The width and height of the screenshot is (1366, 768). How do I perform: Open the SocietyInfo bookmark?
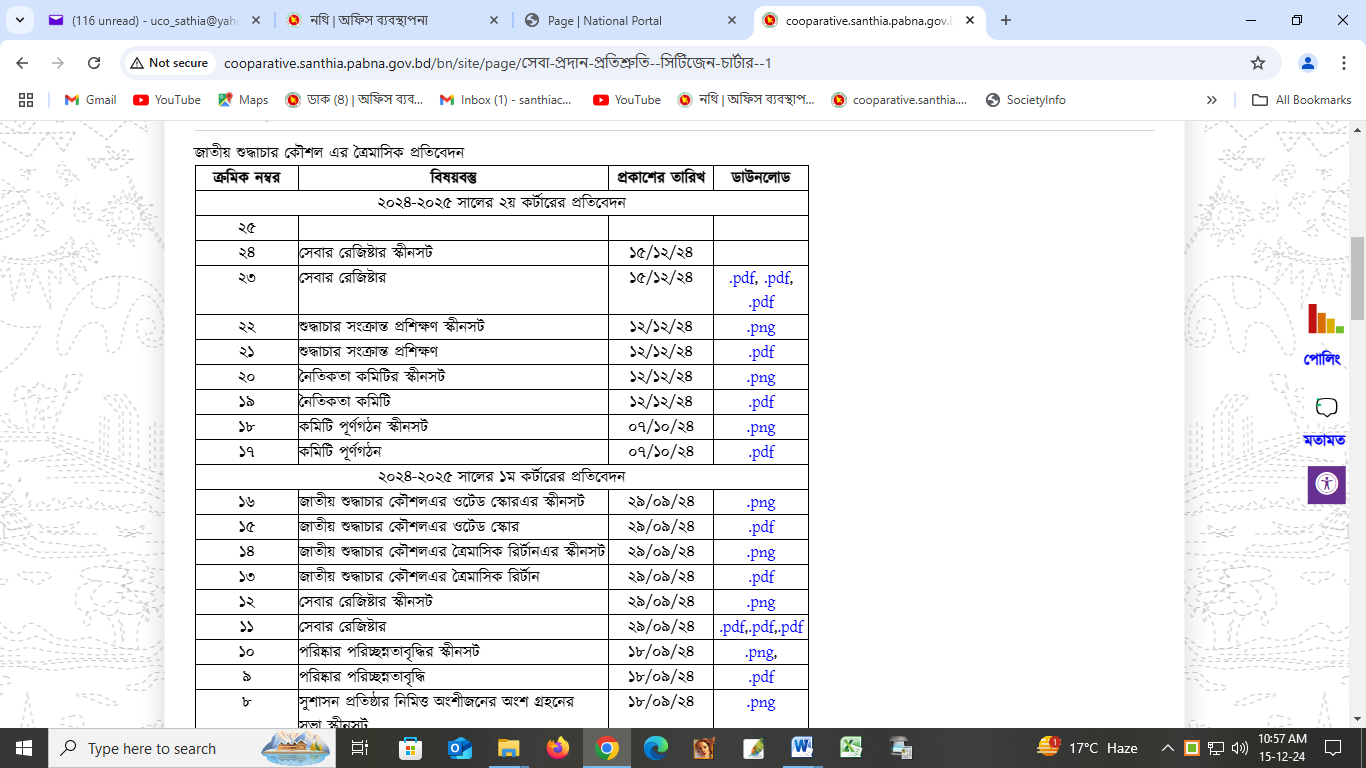click(1026, 100)
